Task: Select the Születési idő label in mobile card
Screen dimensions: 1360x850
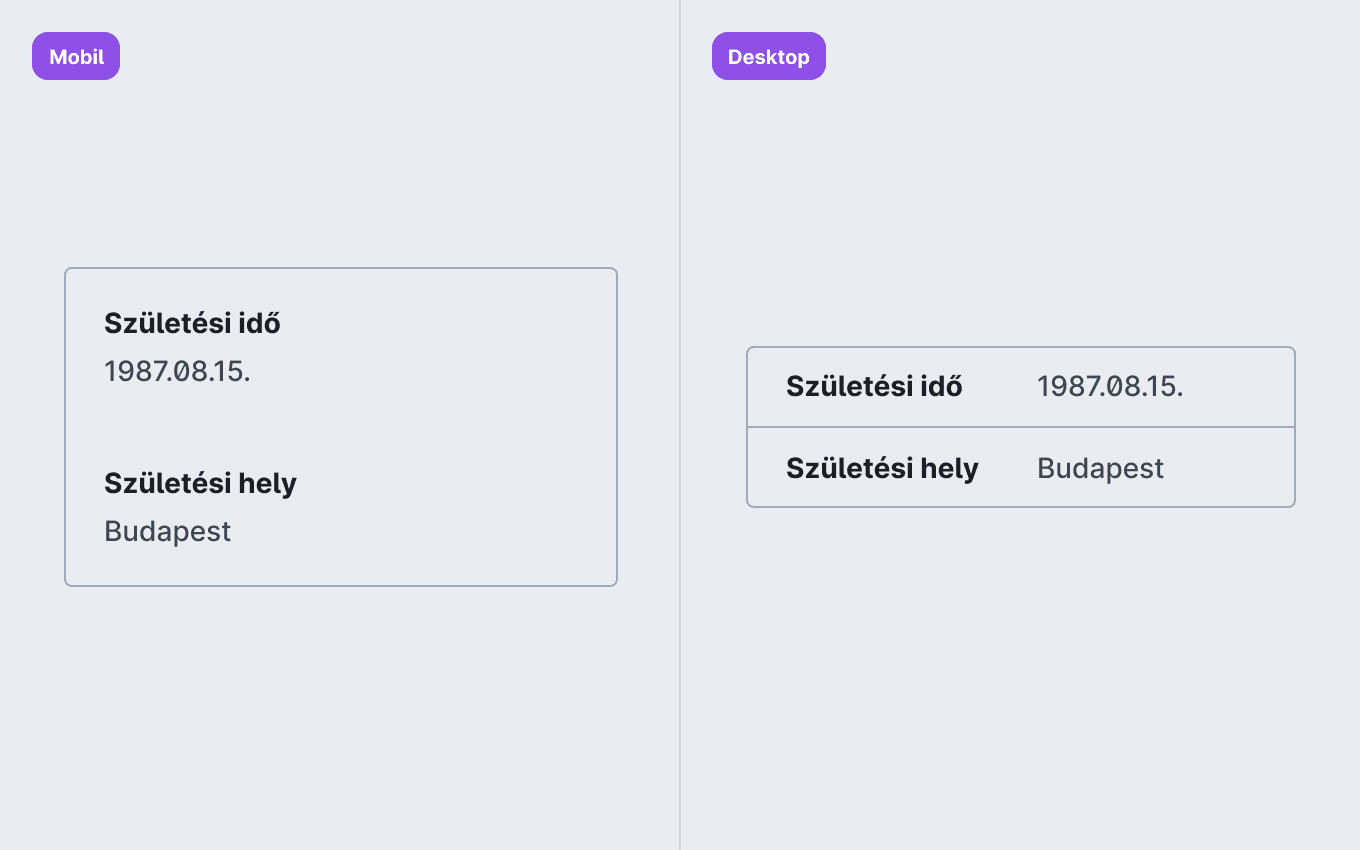Action: pos(192,323)
